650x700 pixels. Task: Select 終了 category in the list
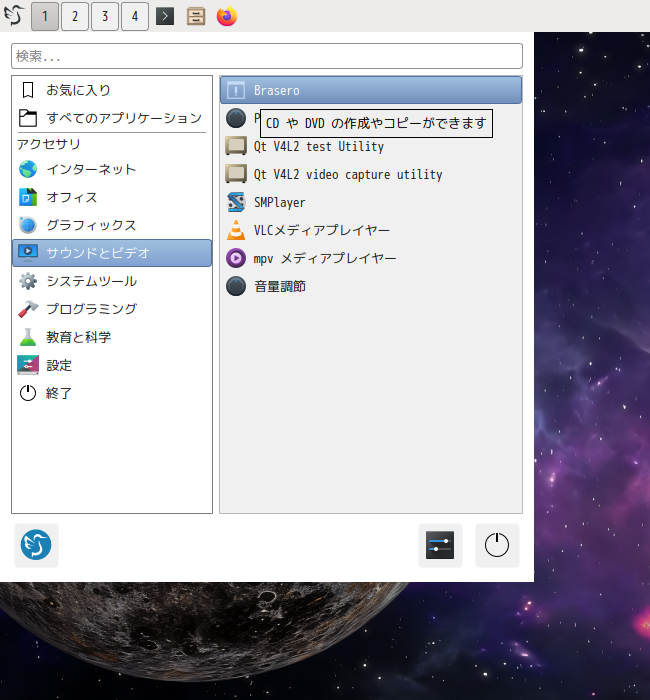(112, 393)
